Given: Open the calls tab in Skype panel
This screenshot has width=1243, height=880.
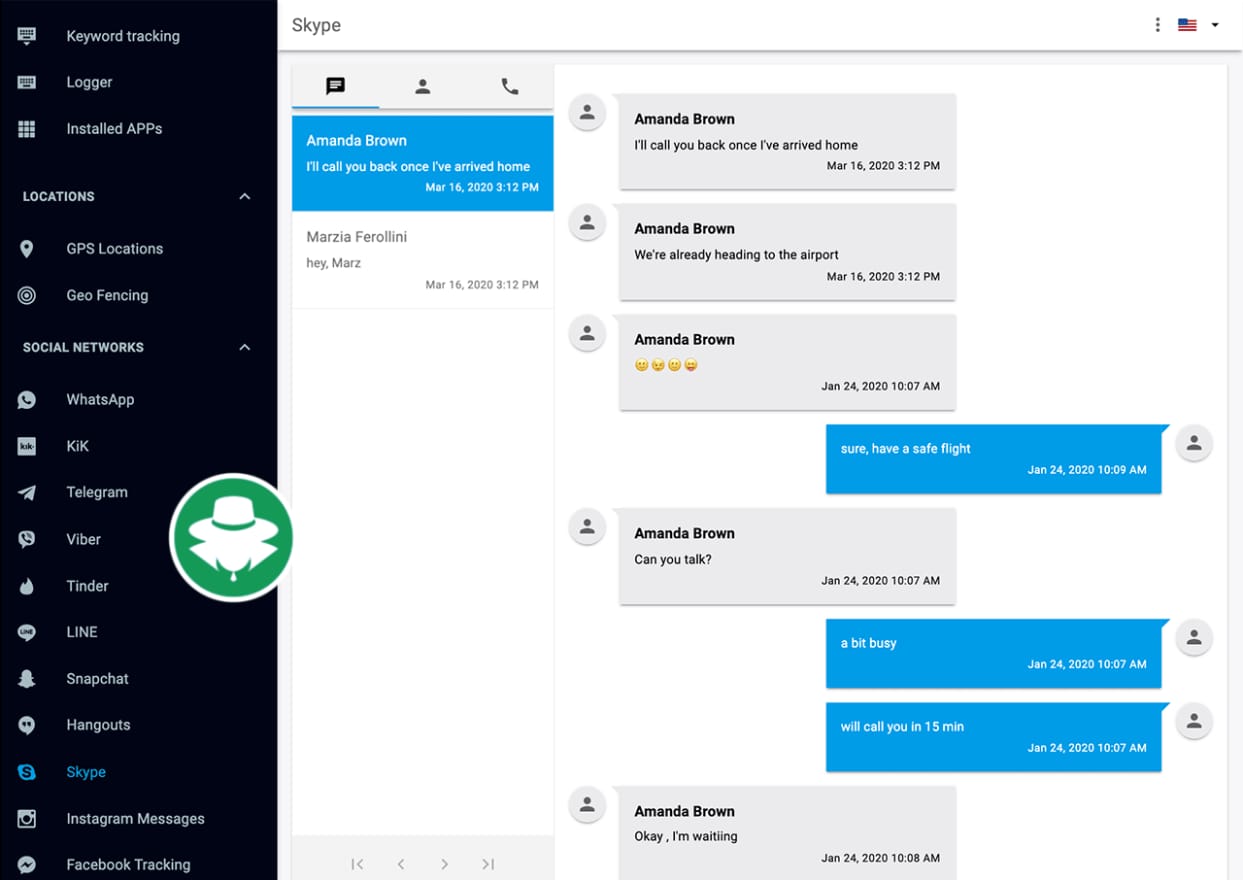Looking at the screenshot, I should click(x=509, y=87).
